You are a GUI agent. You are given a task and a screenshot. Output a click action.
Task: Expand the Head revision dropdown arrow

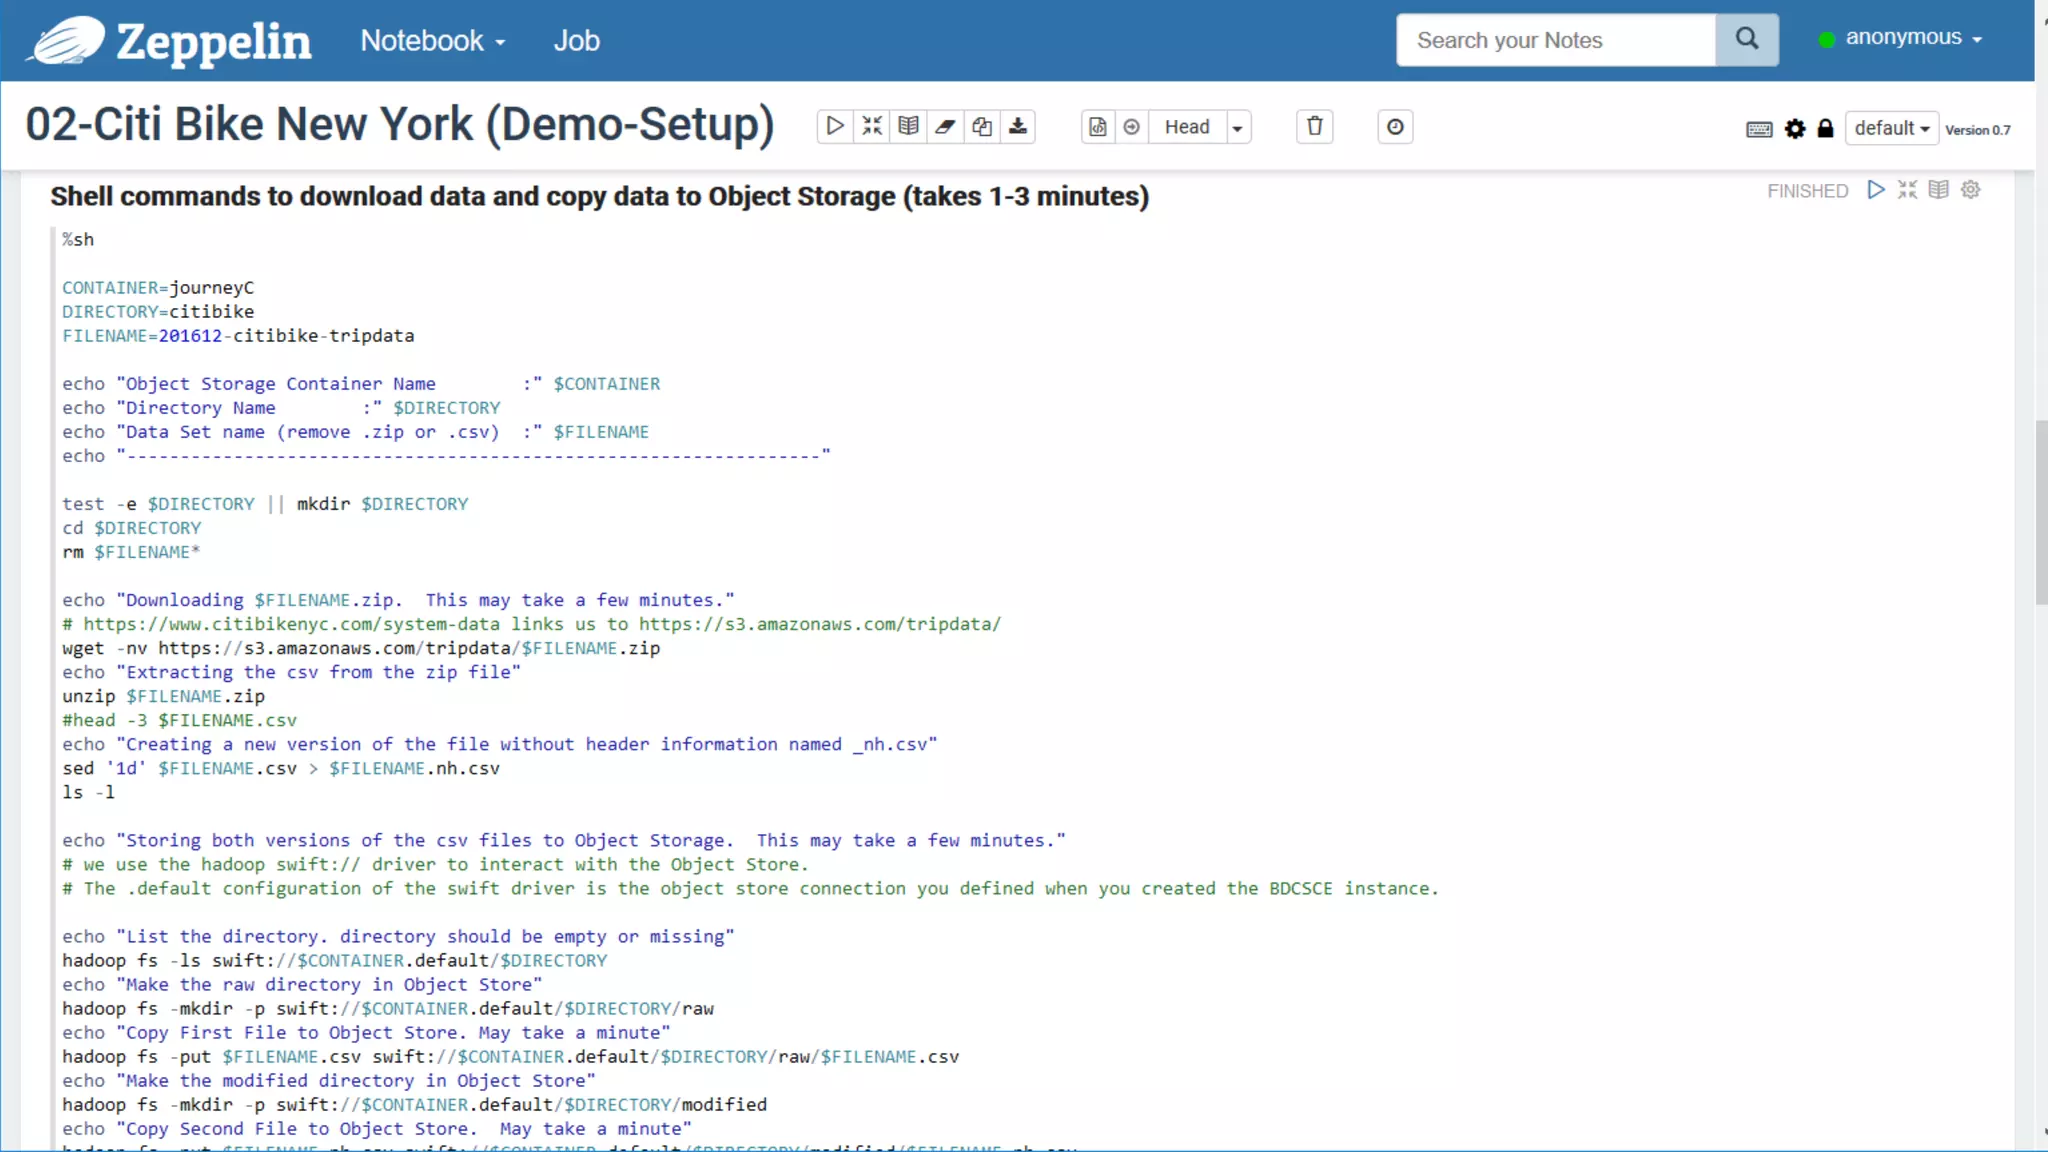click(1238, 128)
